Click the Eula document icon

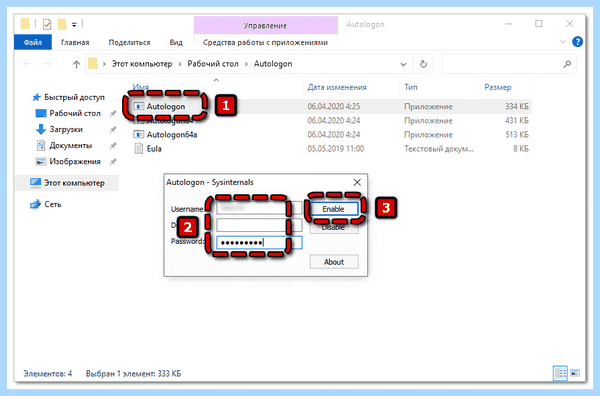(139, 149)
